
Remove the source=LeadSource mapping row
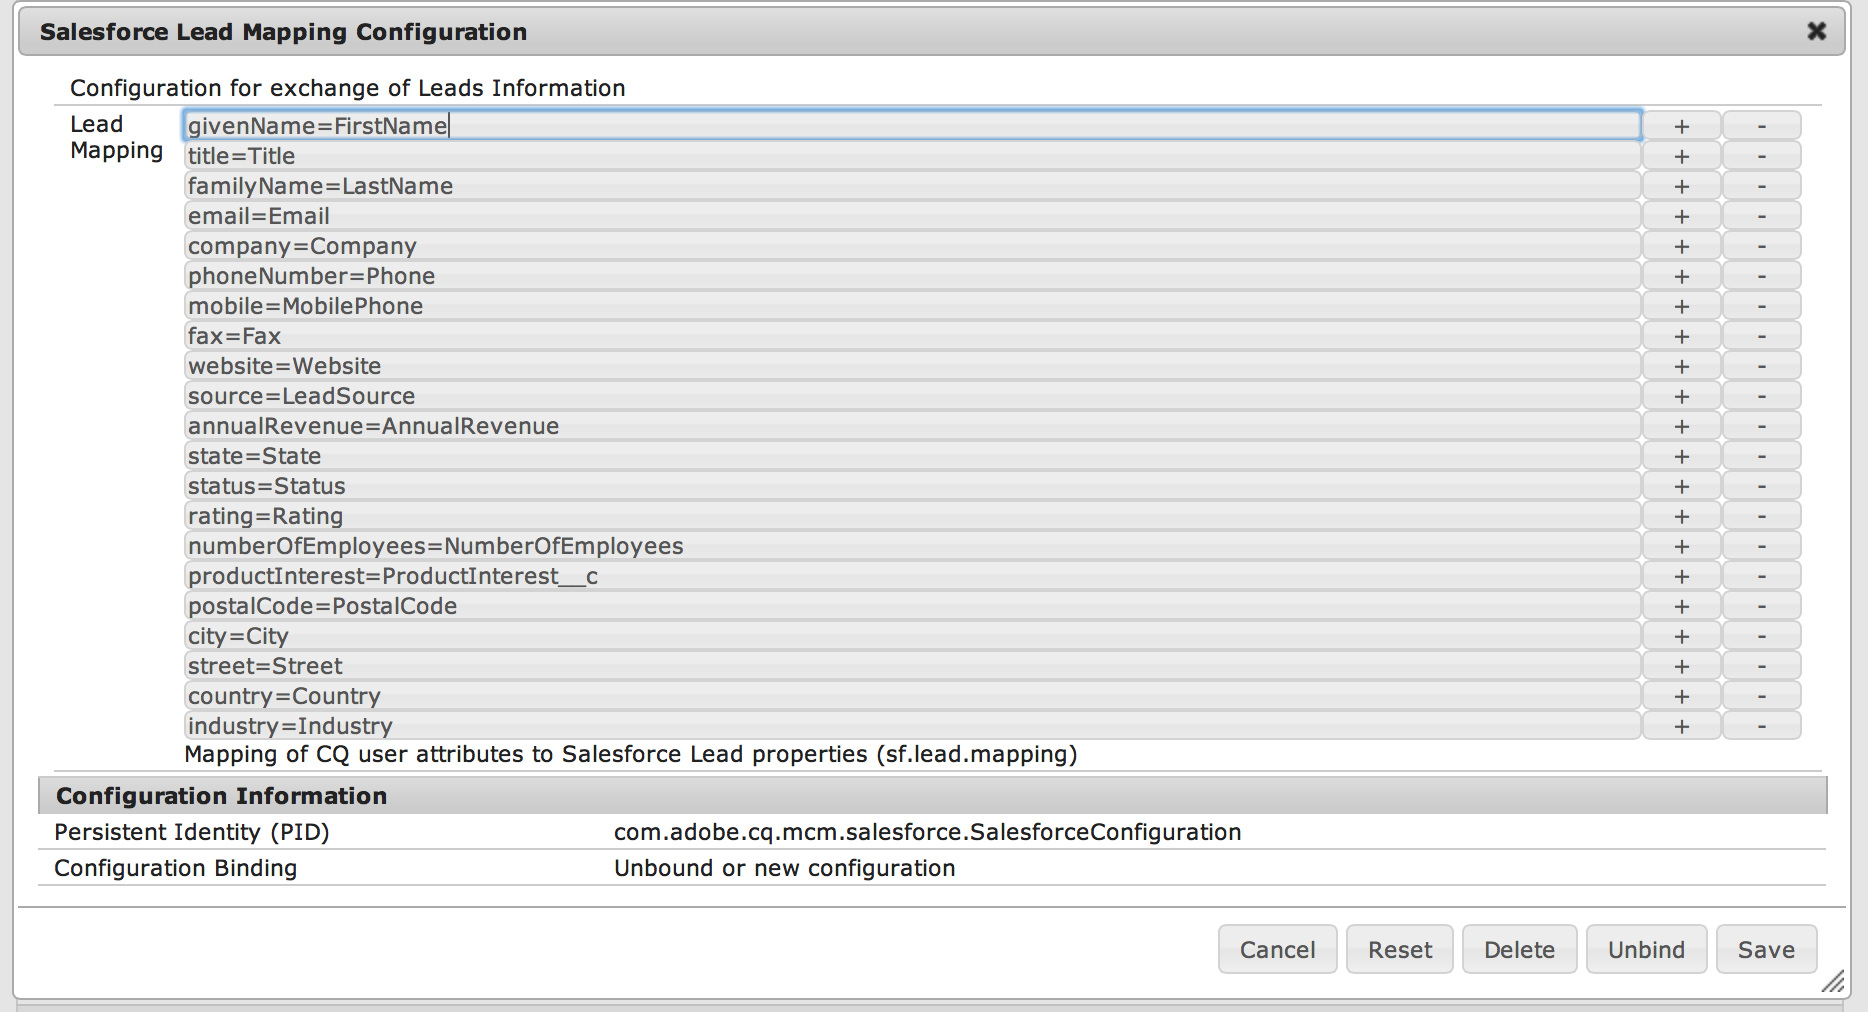(1762, 396)
